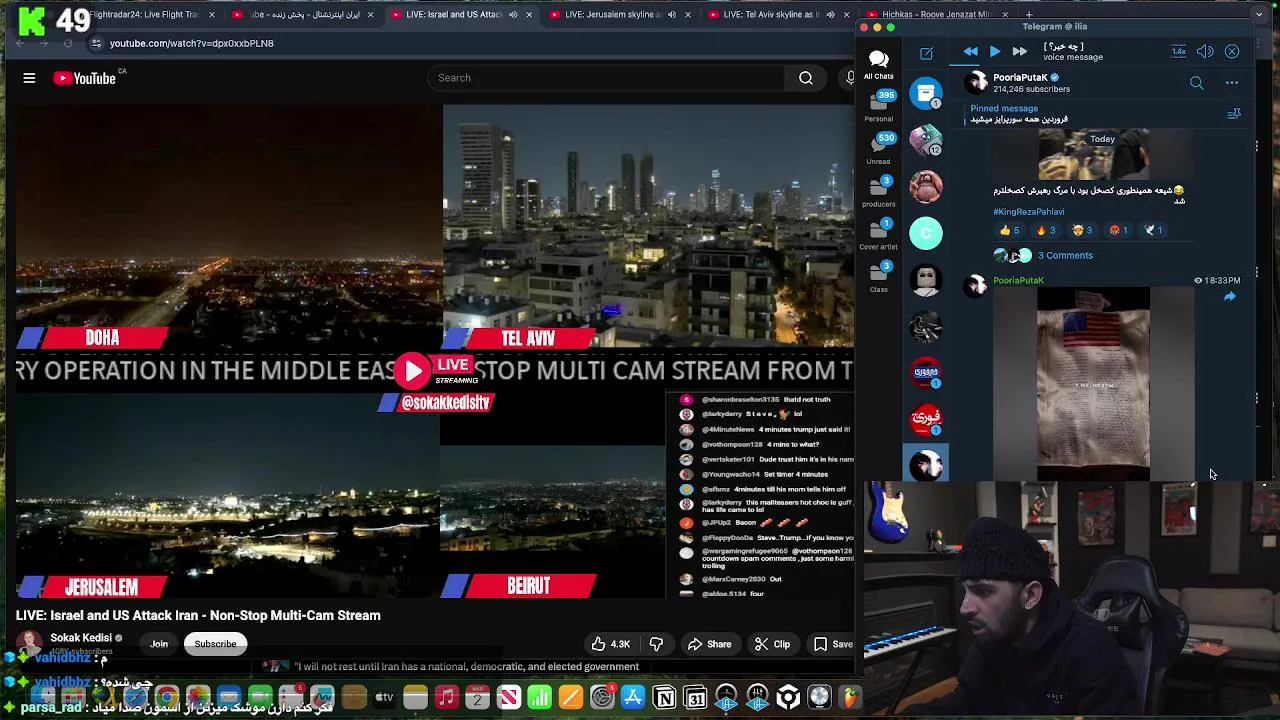Screen dimensions: 1280x720
Task: Open PooriaPutaK channel header info
Action: coord(1033,83)
